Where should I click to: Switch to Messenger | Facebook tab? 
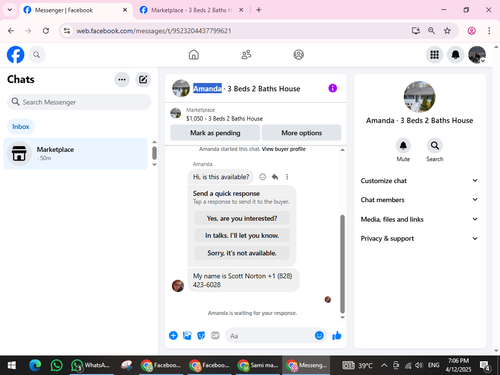pyautogui.click(x=76, y=10)
